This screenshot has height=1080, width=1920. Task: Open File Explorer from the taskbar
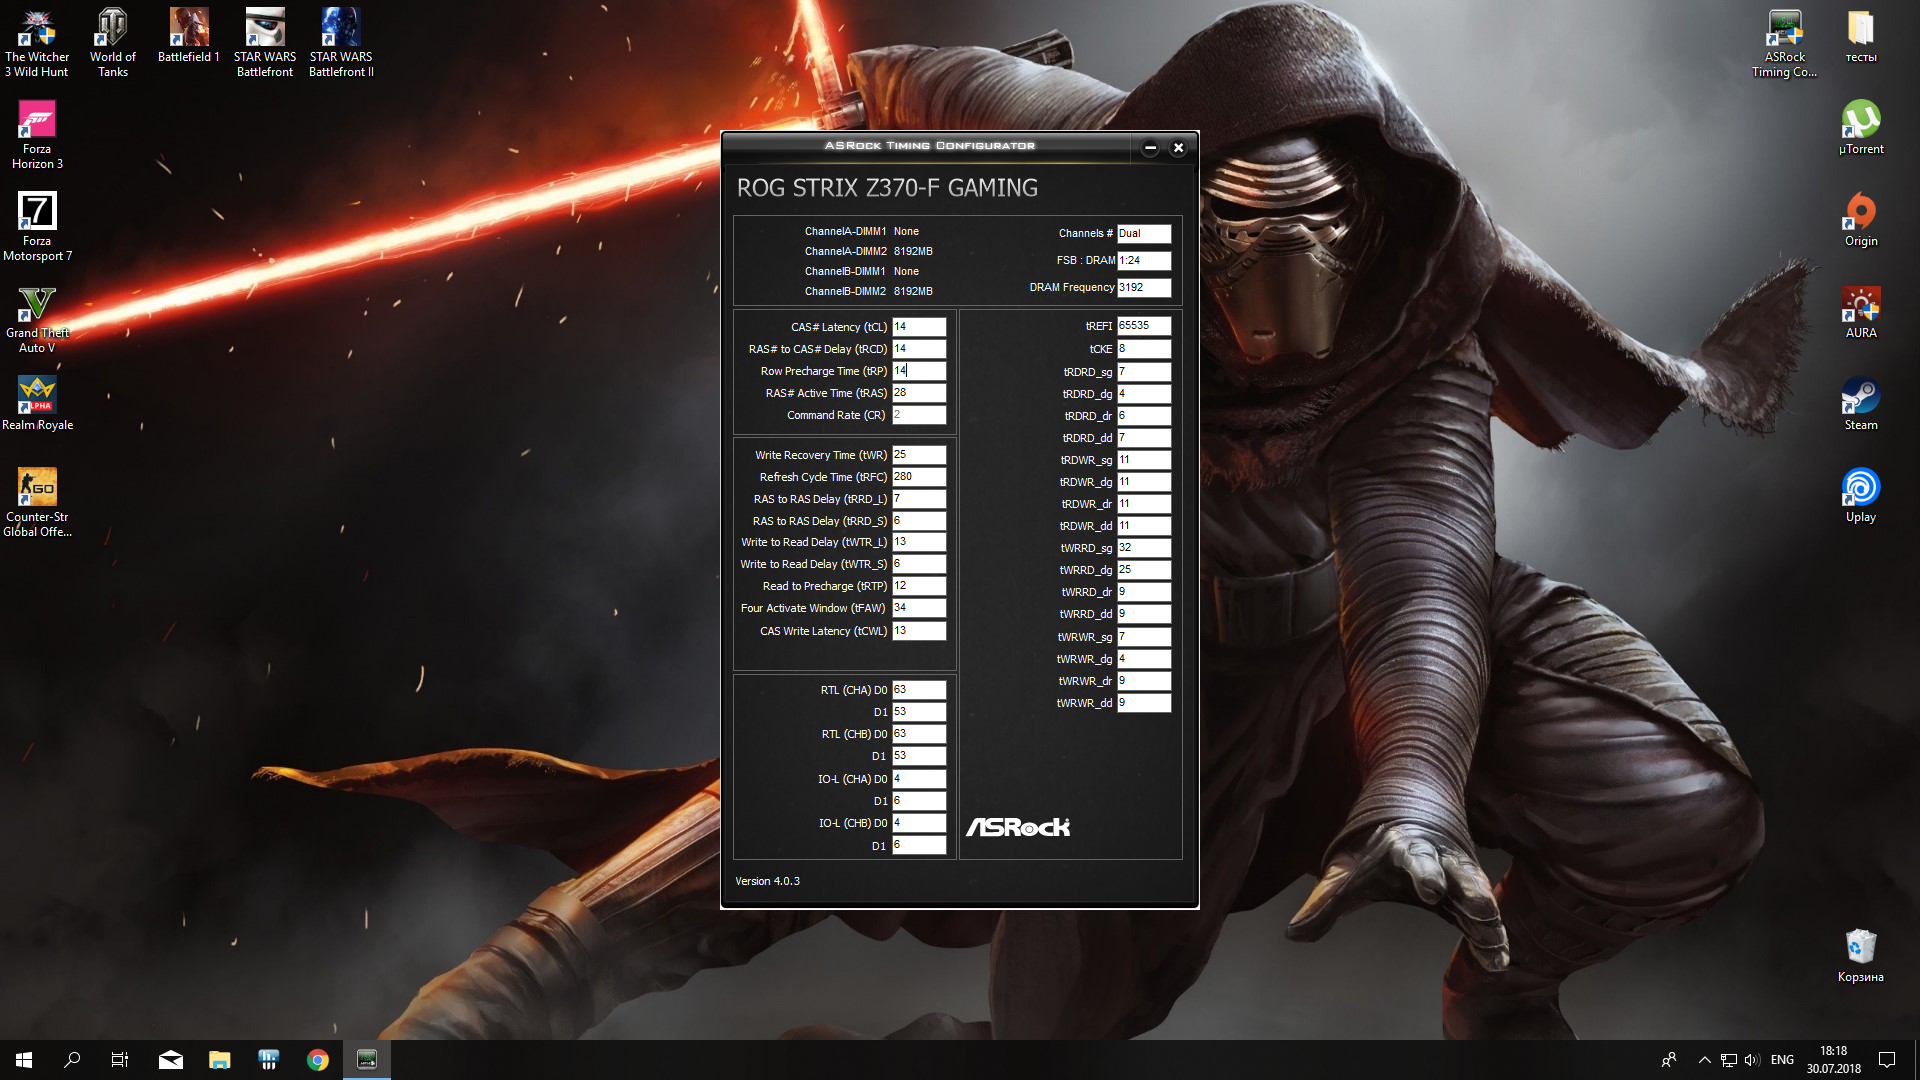coord(219,1060)
